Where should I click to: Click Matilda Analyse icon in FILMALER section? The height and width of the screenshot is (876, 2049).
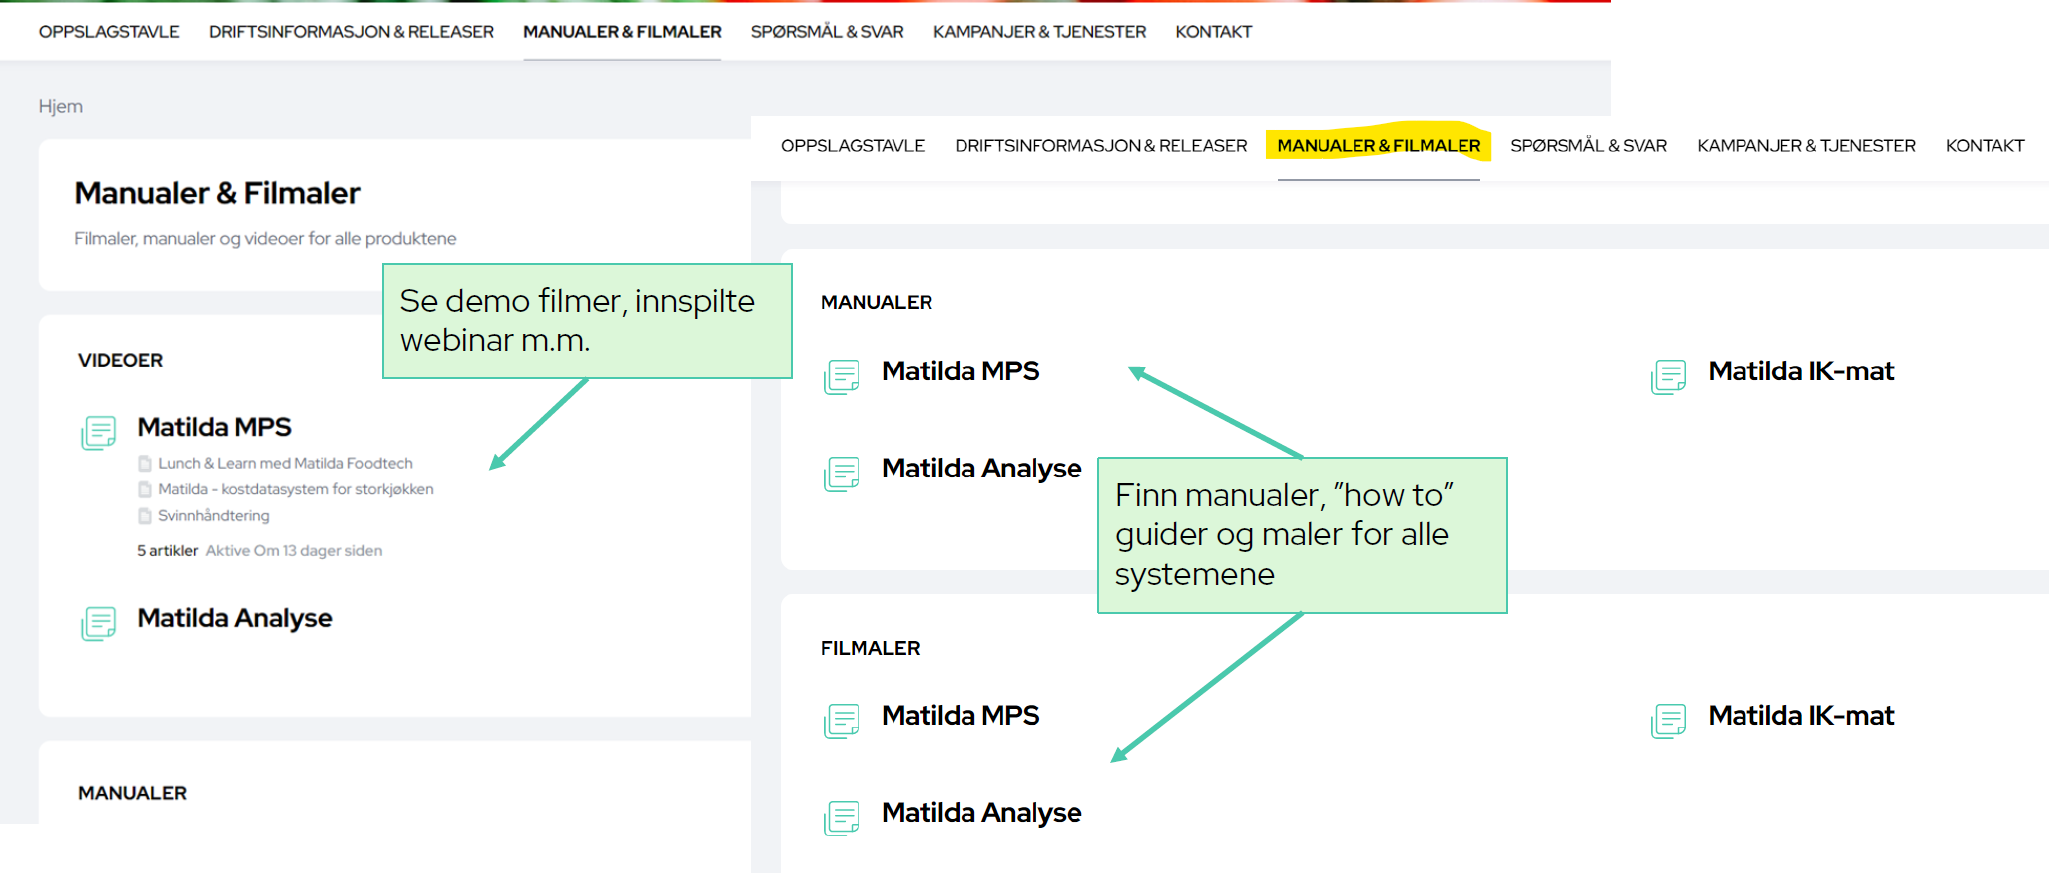[842, 817]
